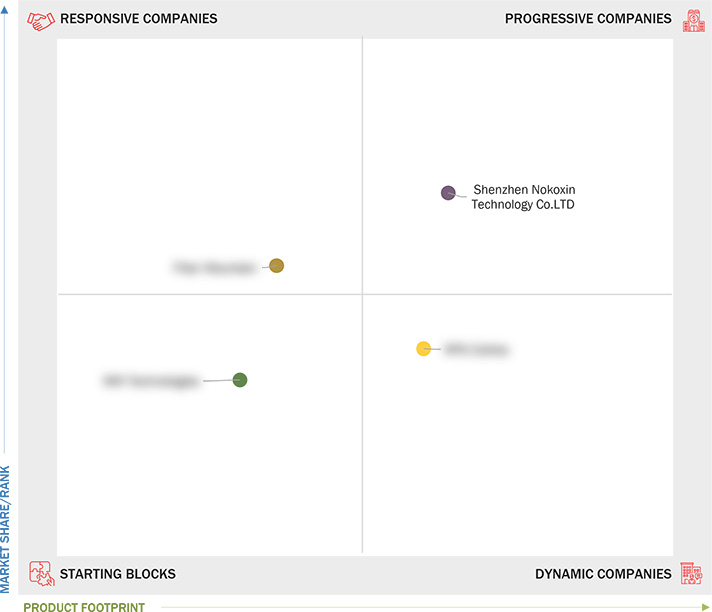This screenshot has height=612, width=712.
Task: Click the blurred label next to yellow dot
Action: (x=476, y=349)
